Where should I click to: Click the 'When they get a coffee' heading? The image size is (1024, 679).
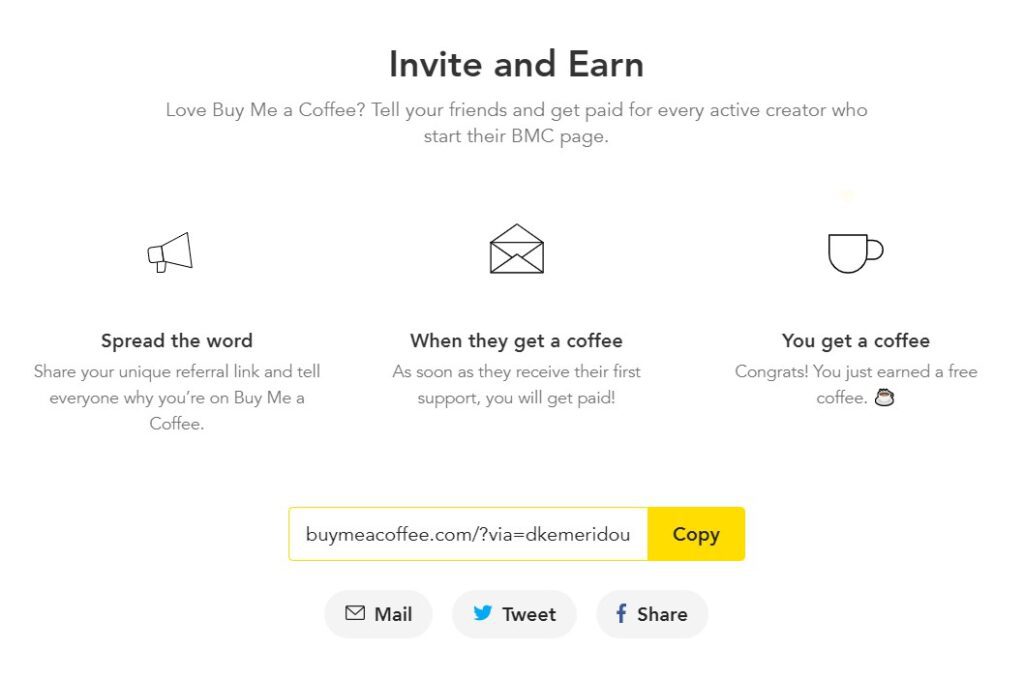click(517, 341)
